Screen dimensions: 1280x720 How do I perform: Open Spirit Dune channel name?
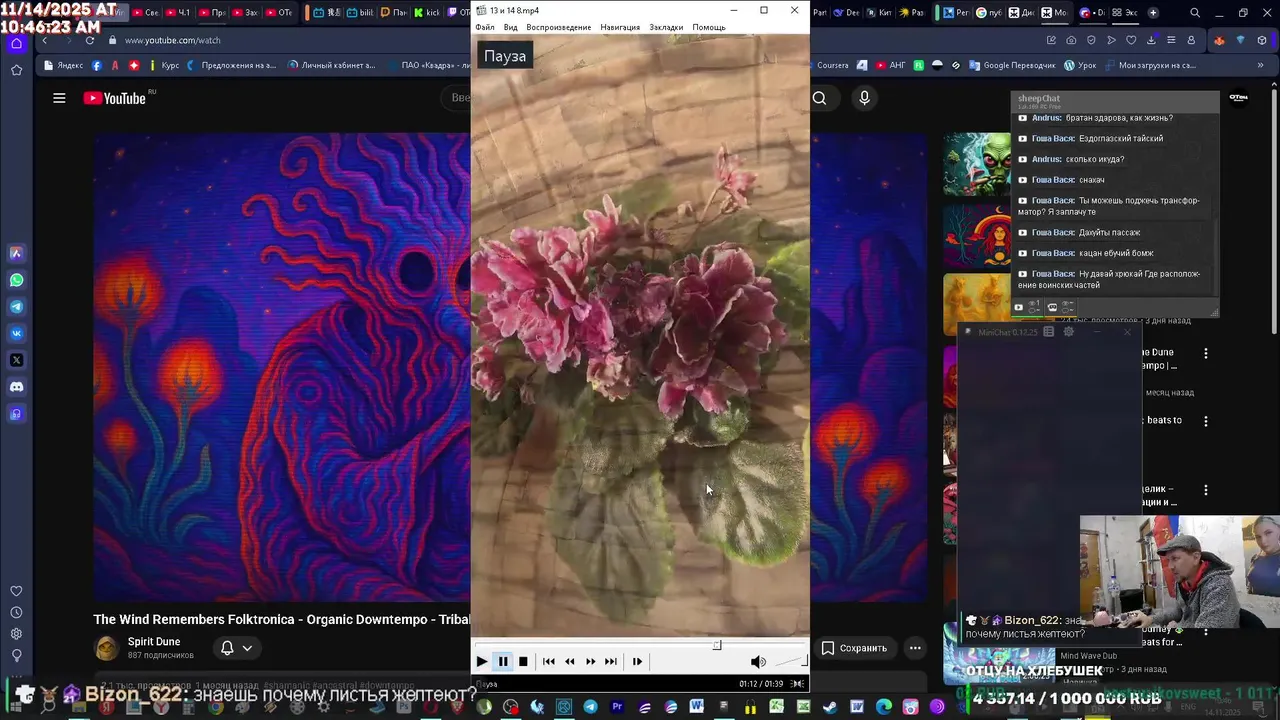(154, 642)
